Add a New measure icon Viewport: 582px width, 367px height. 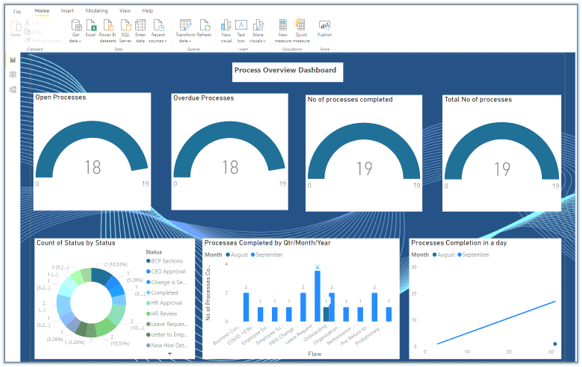283,25
